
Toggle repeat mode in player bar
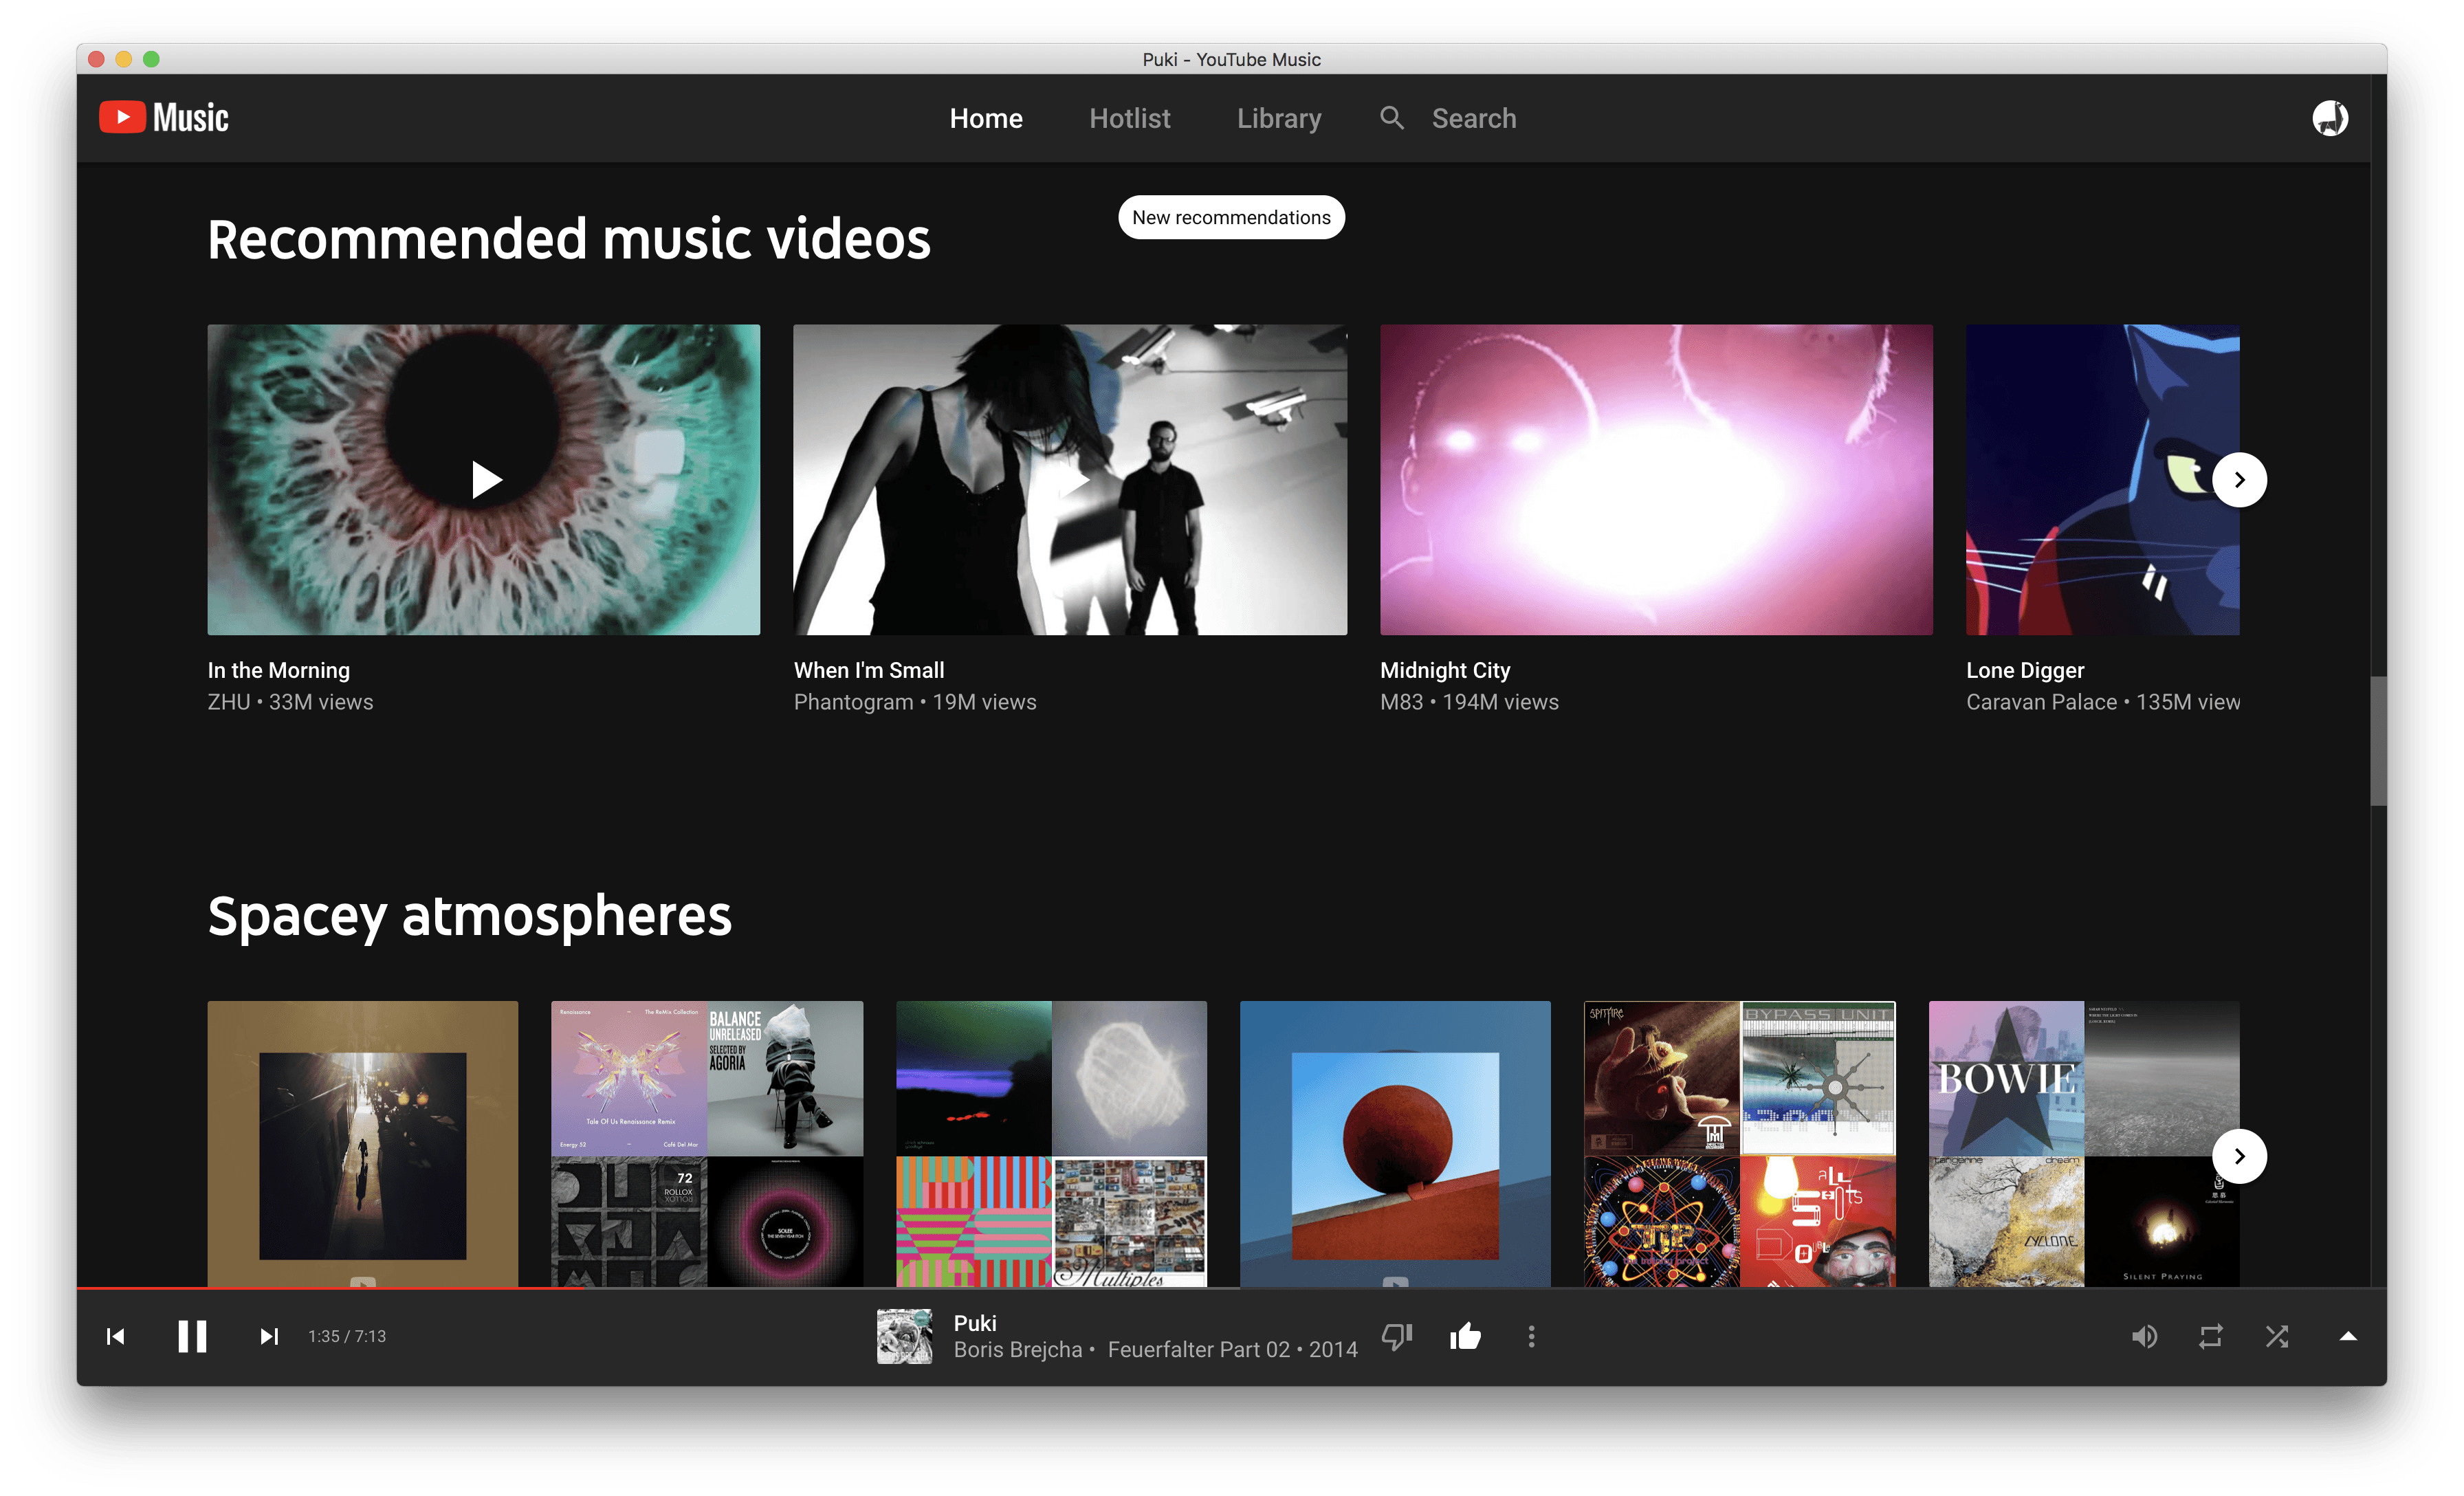2211,1336
